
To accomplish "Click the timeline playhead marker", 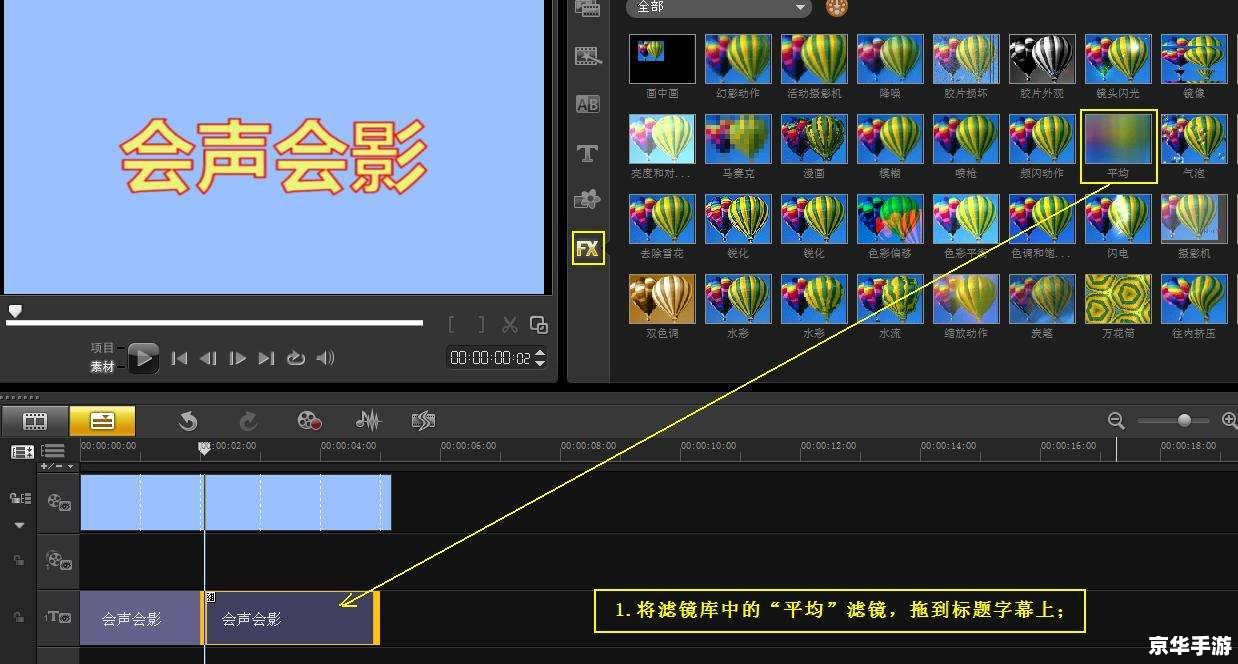I will tap(204, 448).
